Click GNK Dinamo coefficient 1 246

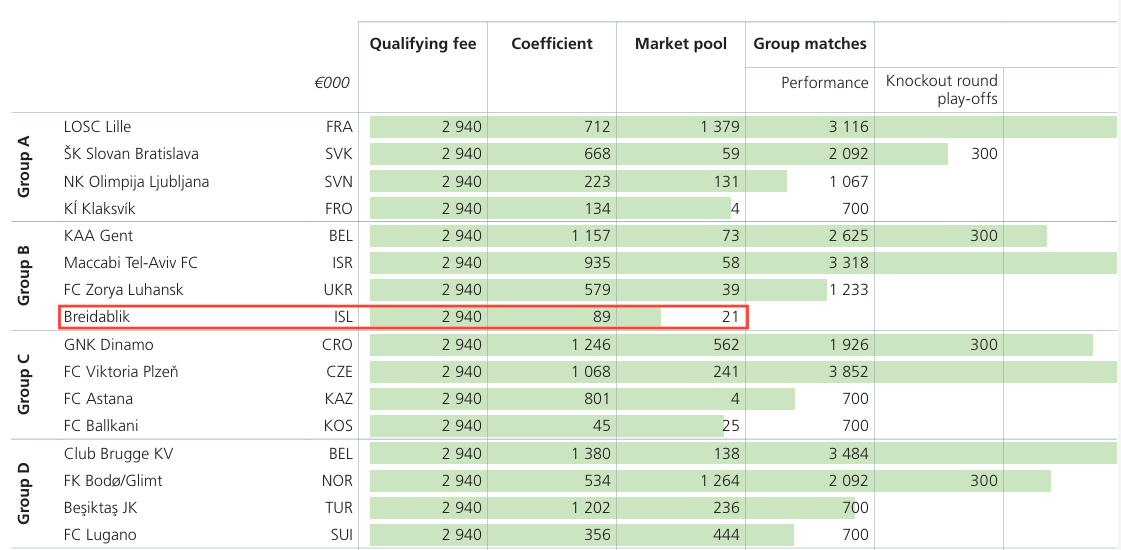[591, 345]
